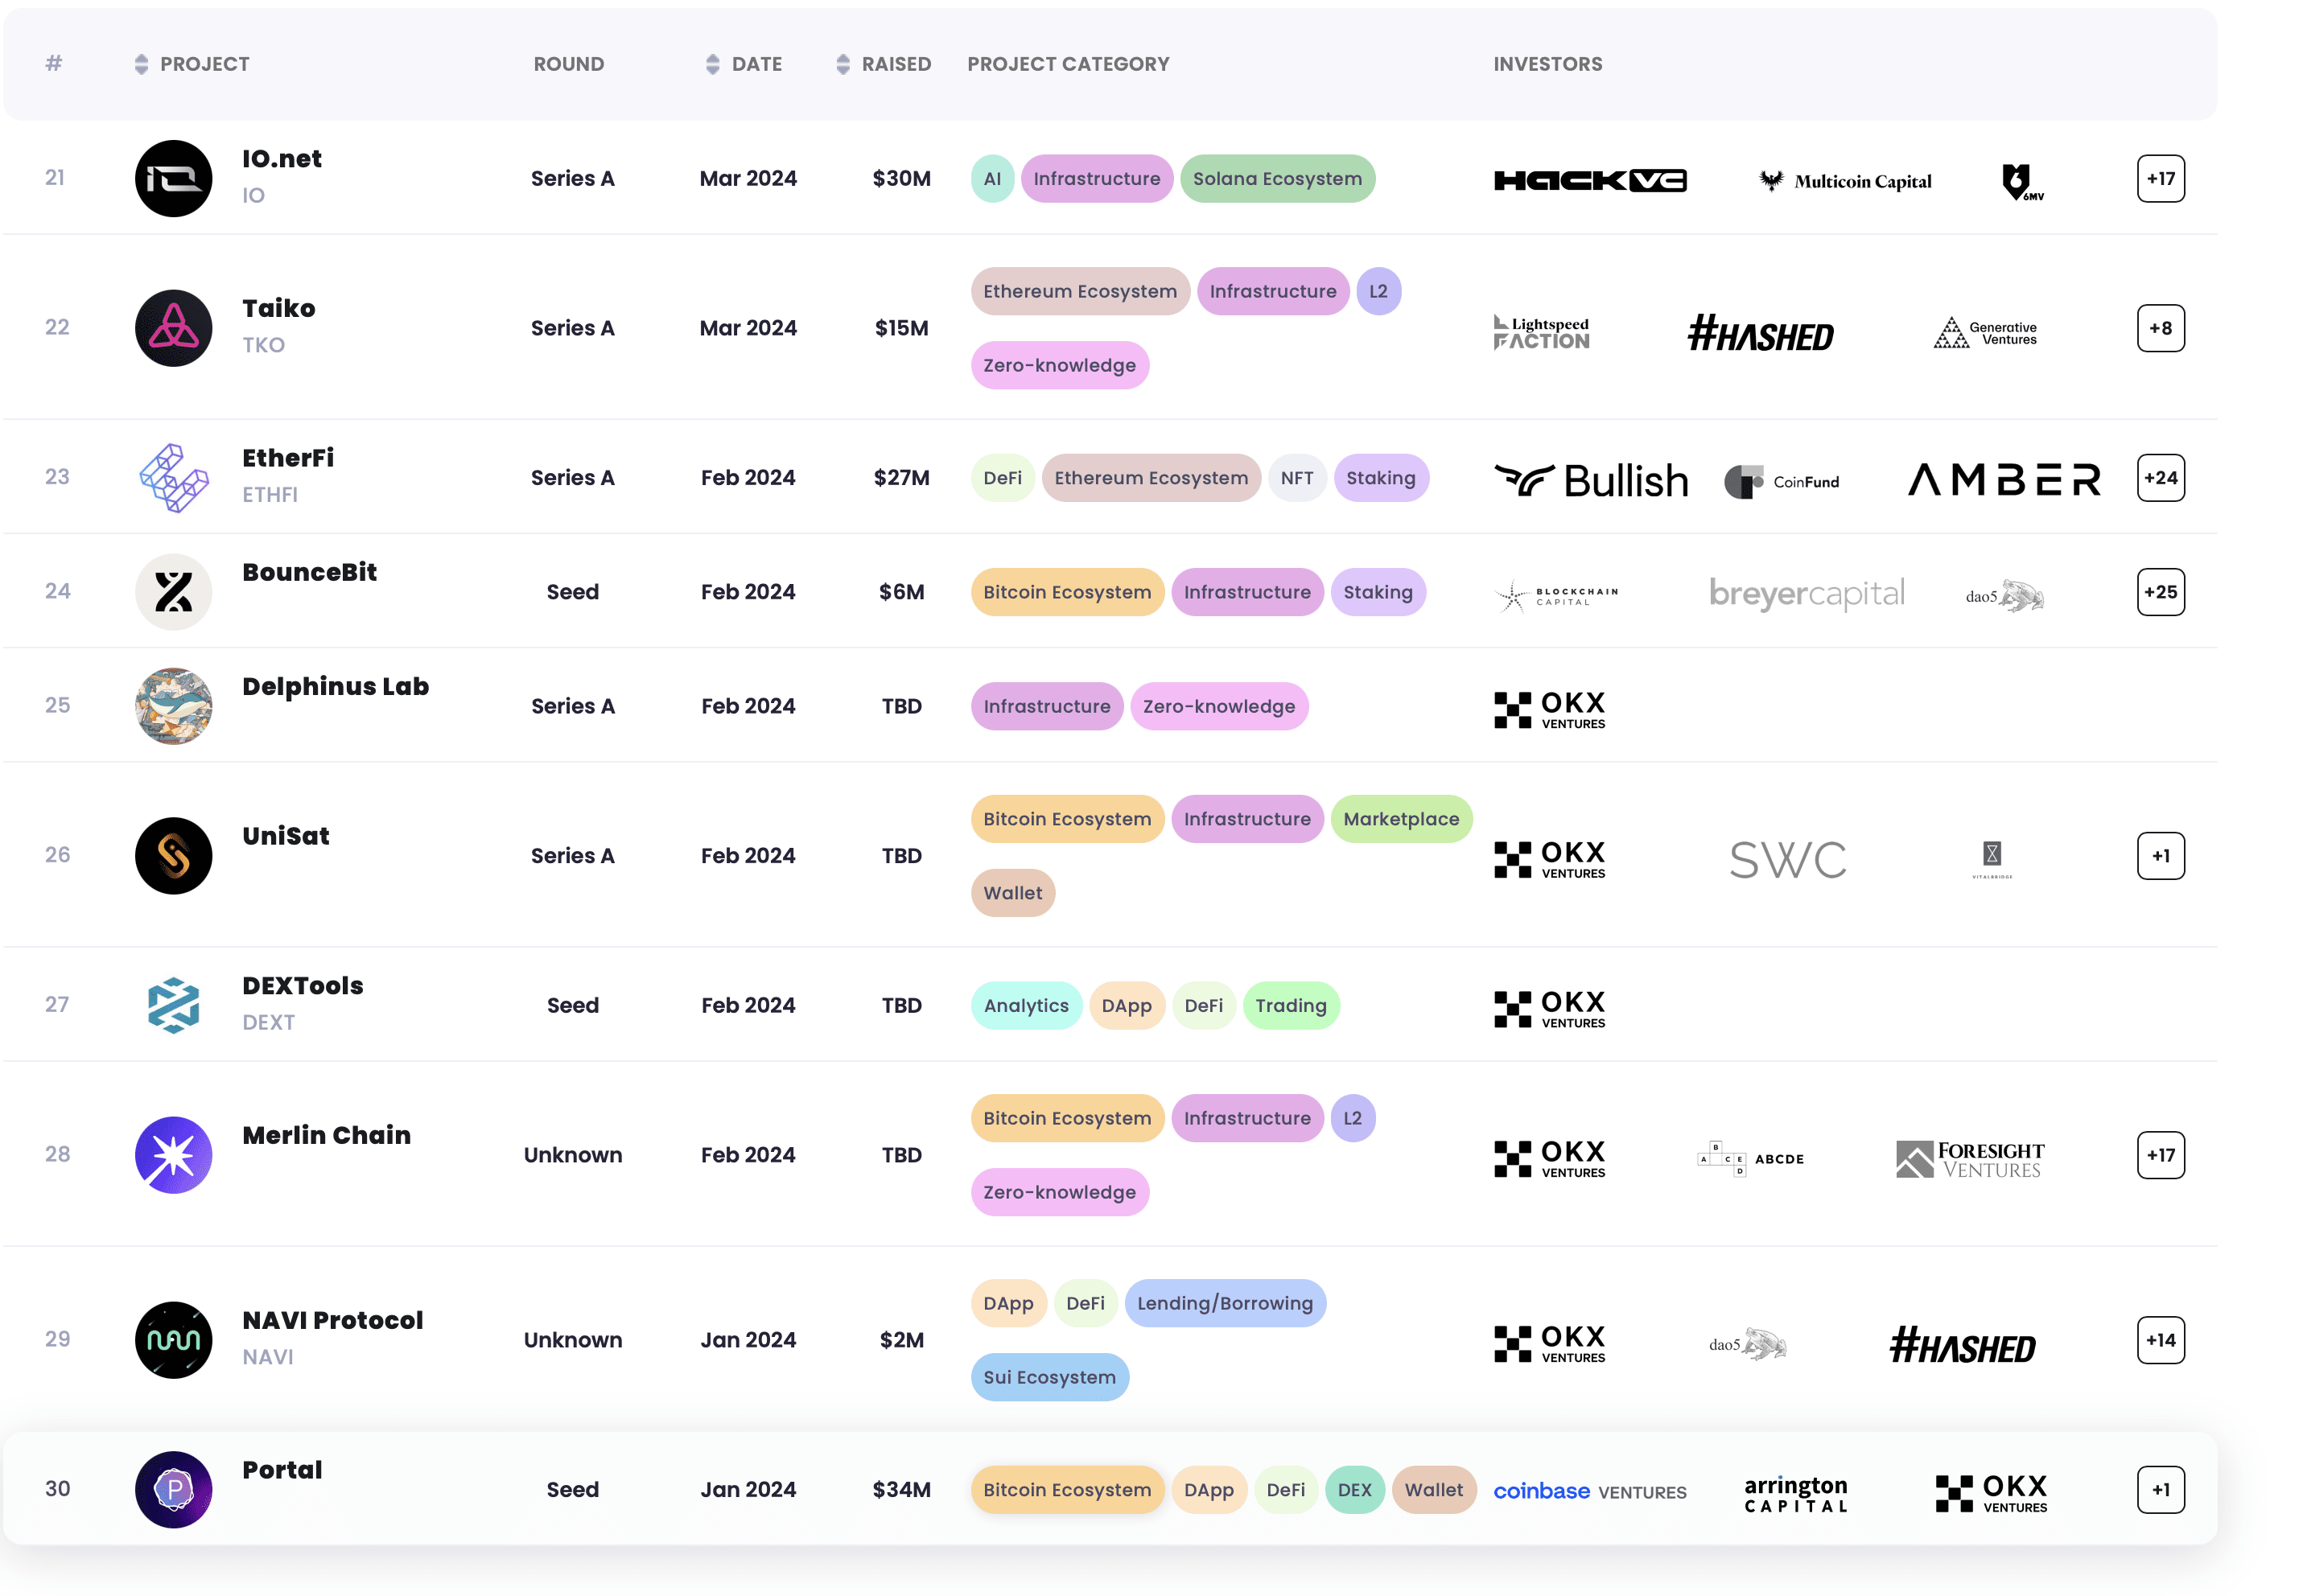Click the Solana Ecosystem category tag

click(1276, 179)
